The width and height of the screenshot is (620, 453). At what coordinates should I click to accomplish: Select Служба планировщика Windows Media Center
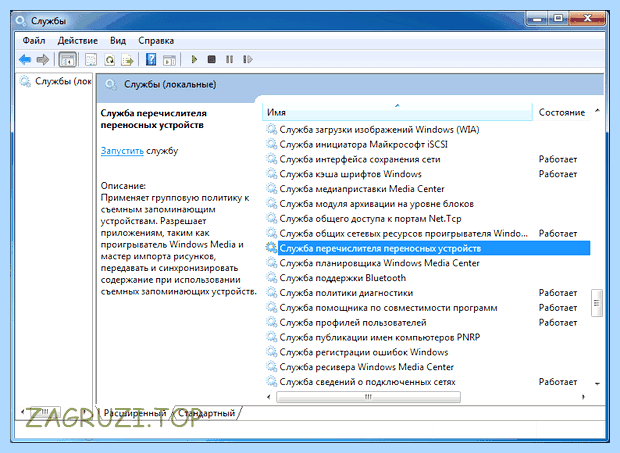click(x=379, y=263)
